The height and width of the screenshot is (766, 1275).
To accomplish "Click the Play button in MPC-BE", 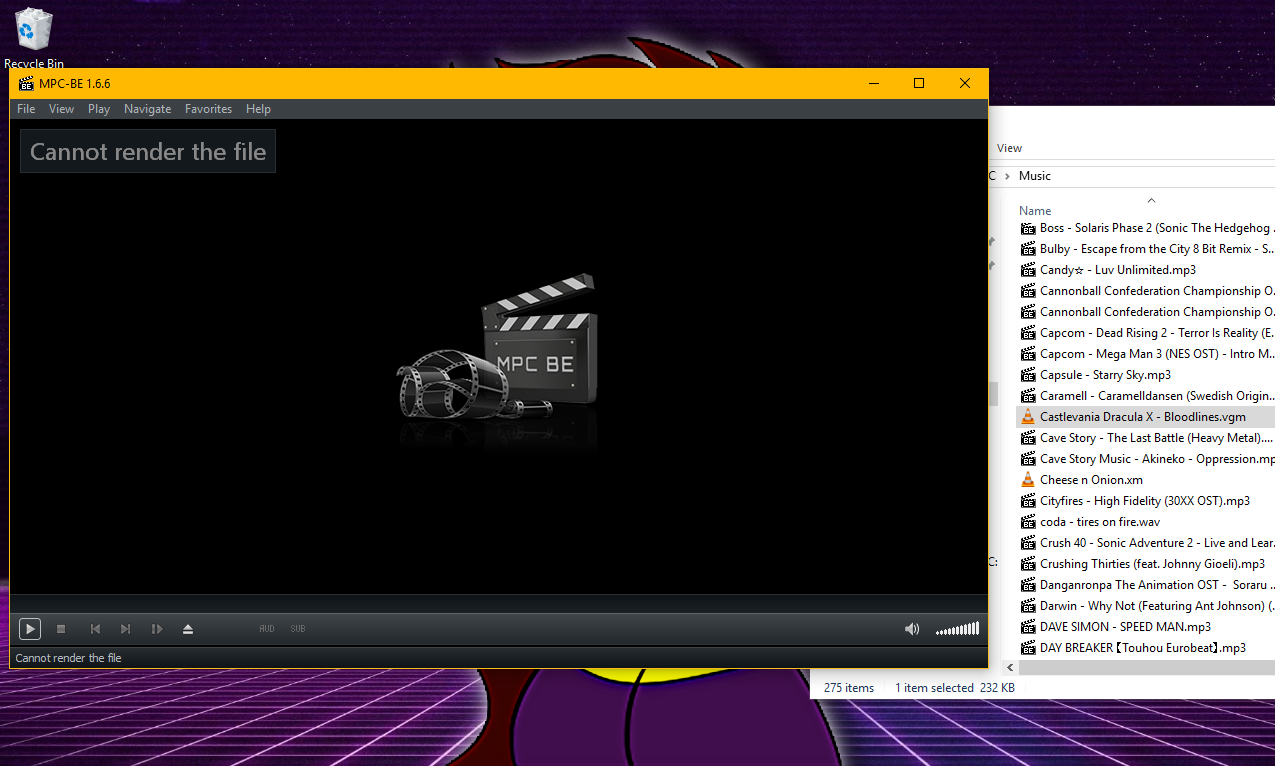I will coord(30,629).
